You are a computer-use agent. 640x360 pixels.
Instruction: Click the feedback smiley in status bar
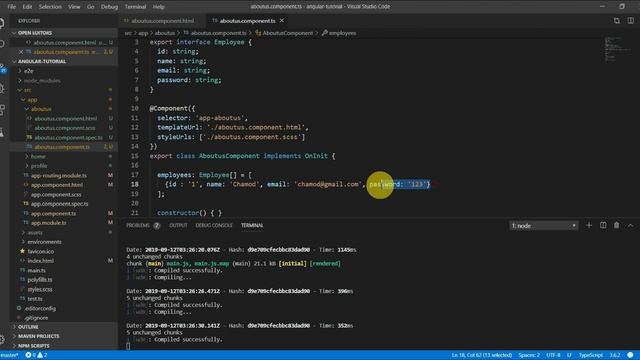[x=630, y=355]
